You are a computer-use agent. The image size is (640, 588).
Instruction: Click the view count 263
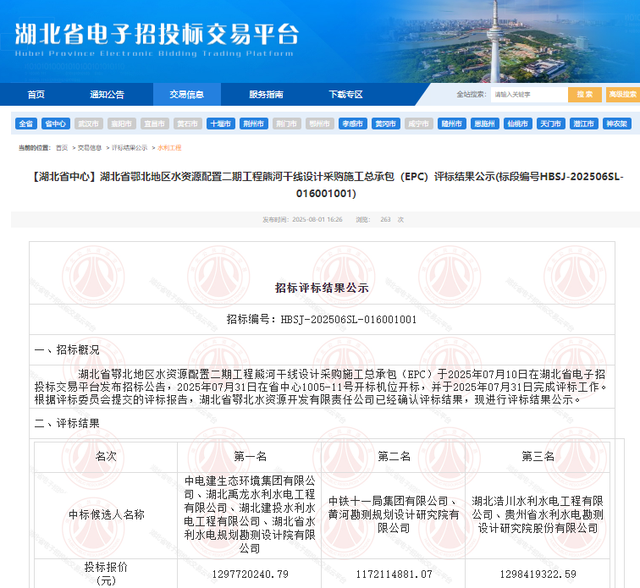coord(386,220)
